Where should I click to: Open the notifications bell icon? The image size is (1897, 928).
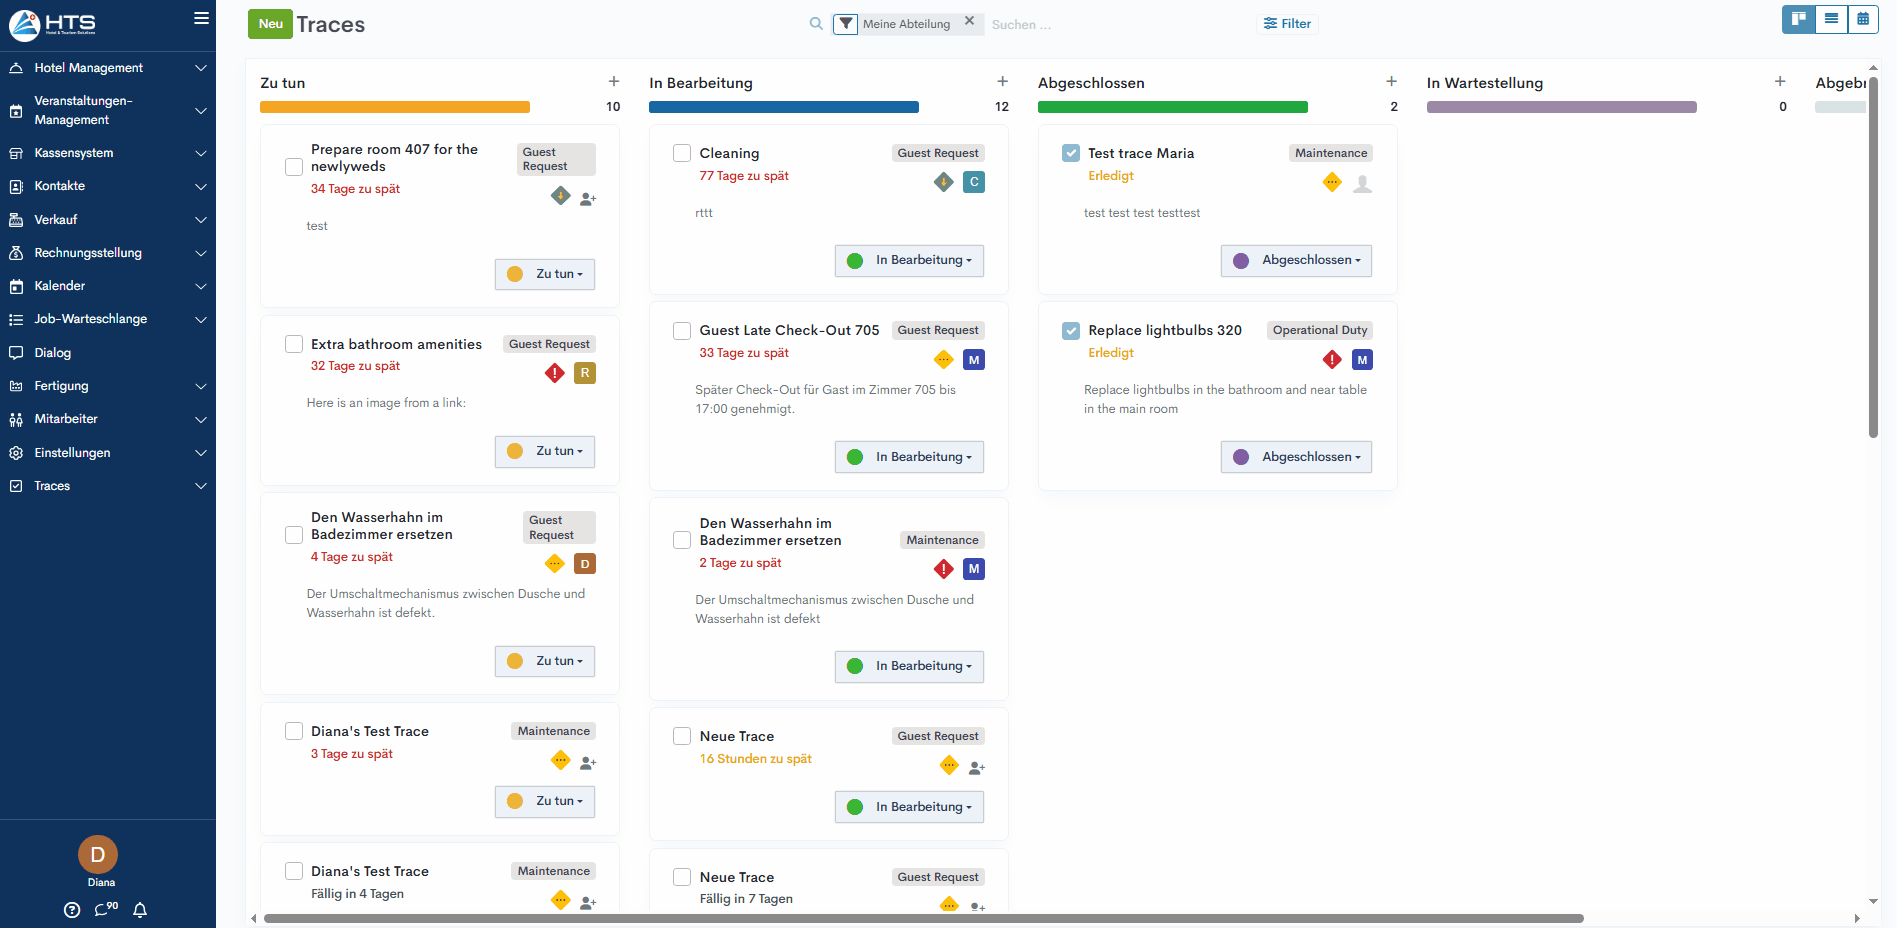tap(140, 910)
